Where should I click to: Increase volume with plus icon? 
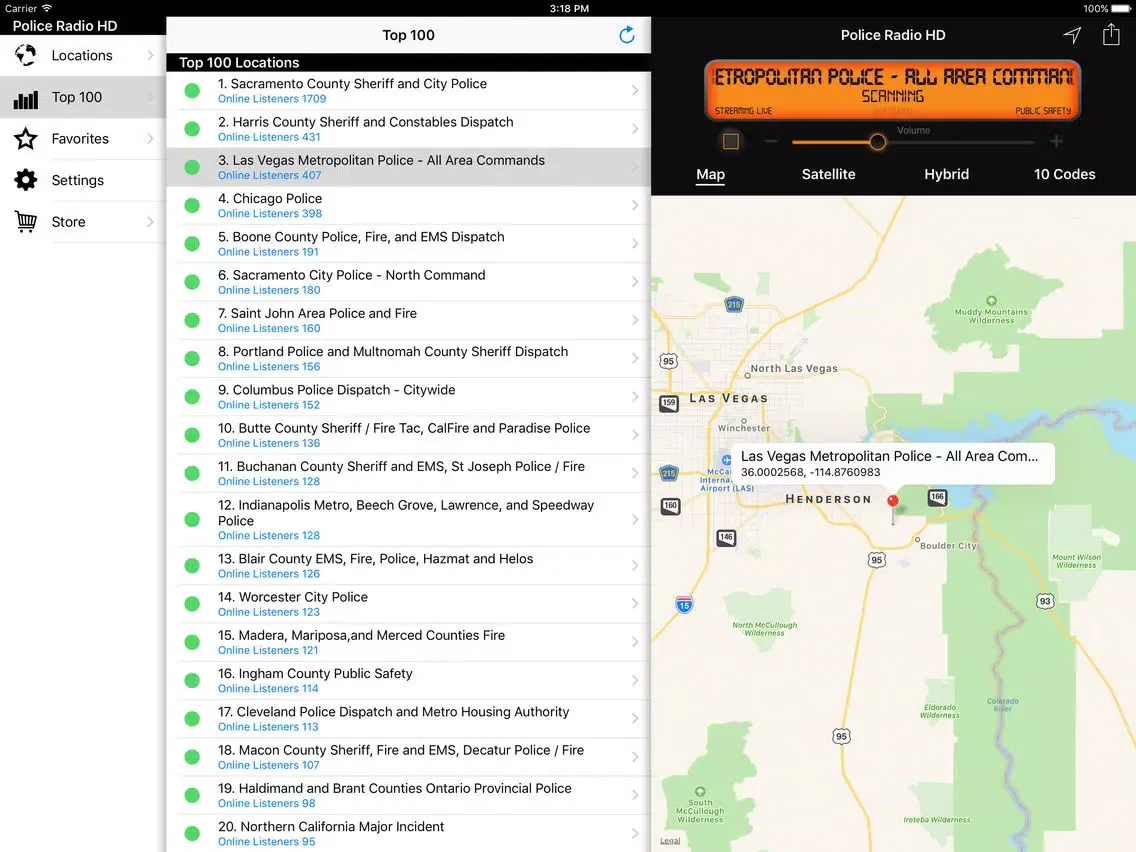point(1056,141)
